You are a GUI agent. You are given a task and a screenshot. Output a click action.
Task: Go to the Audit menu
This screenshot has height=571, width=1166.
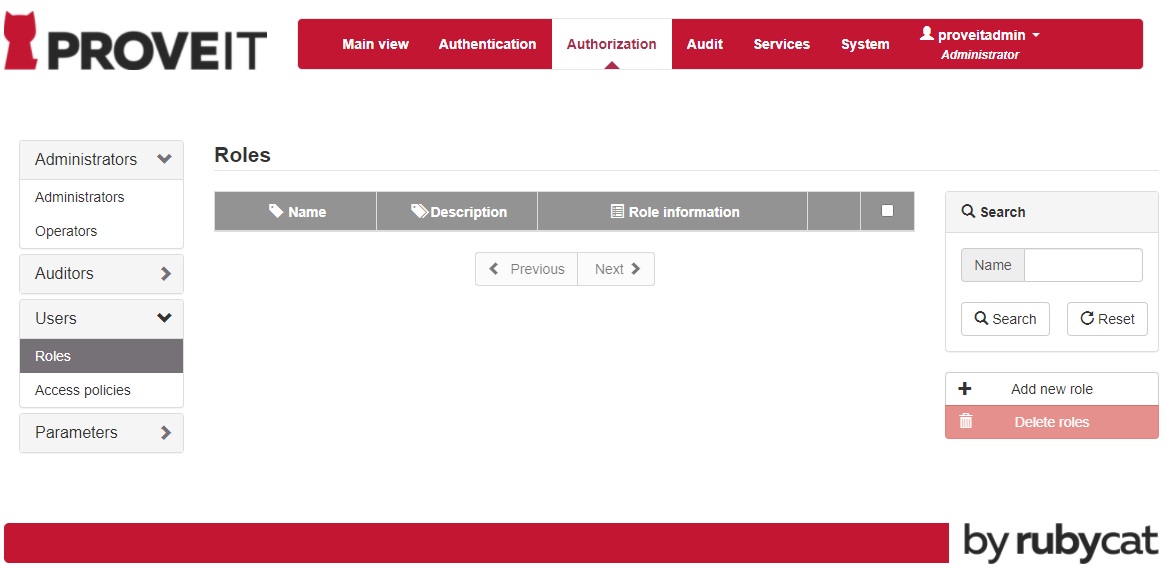click(x=704, y=44)
